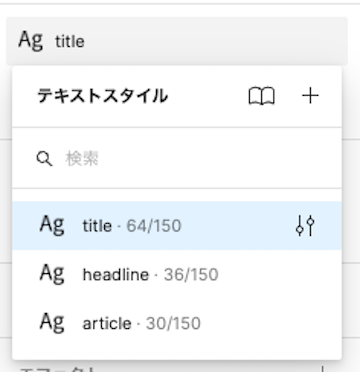
Task: Click the Ag preview beside headline style
Action: (52, 274)
